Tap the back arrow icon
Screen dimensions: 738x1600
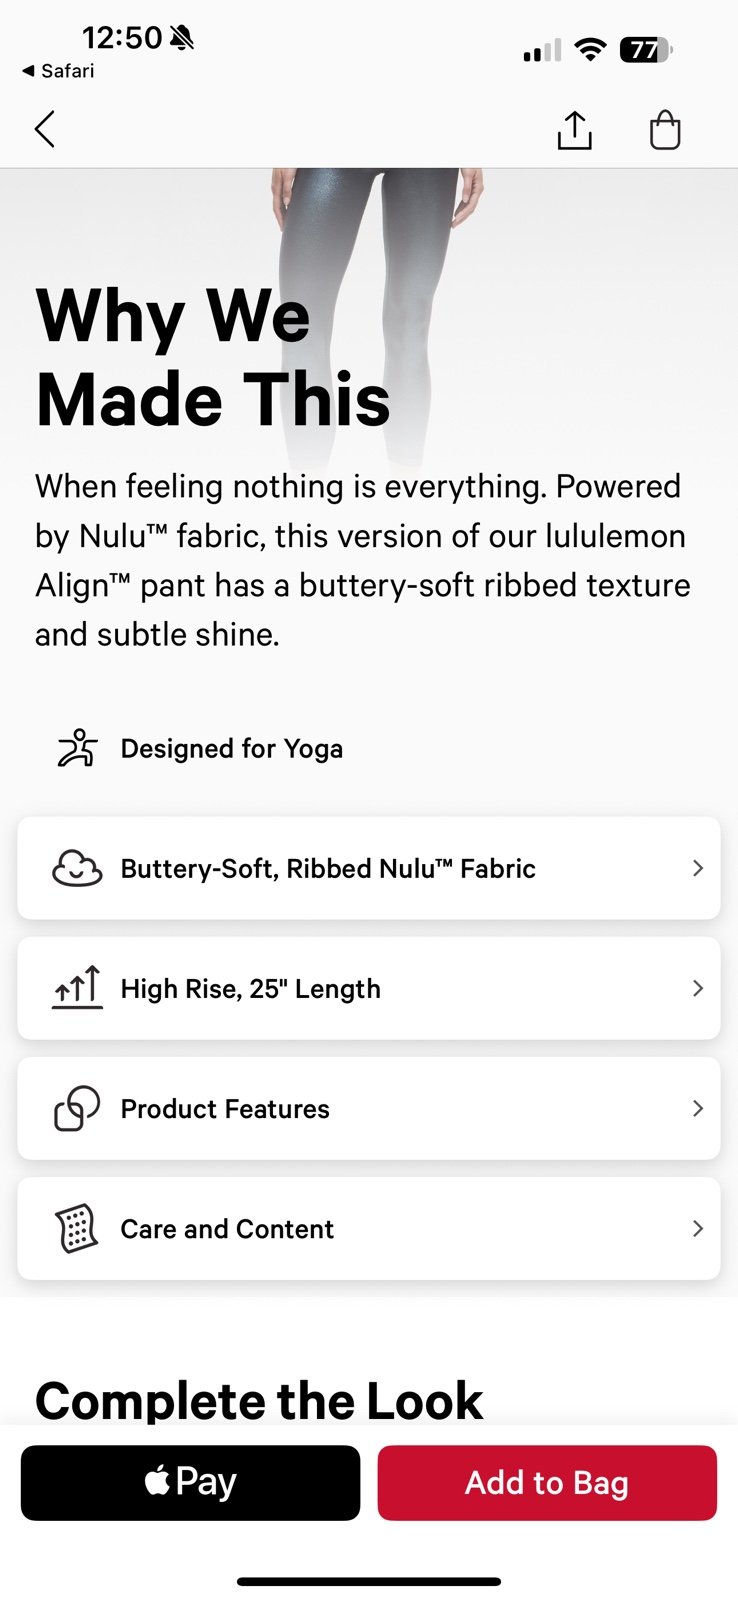click(x=45, y=130)
